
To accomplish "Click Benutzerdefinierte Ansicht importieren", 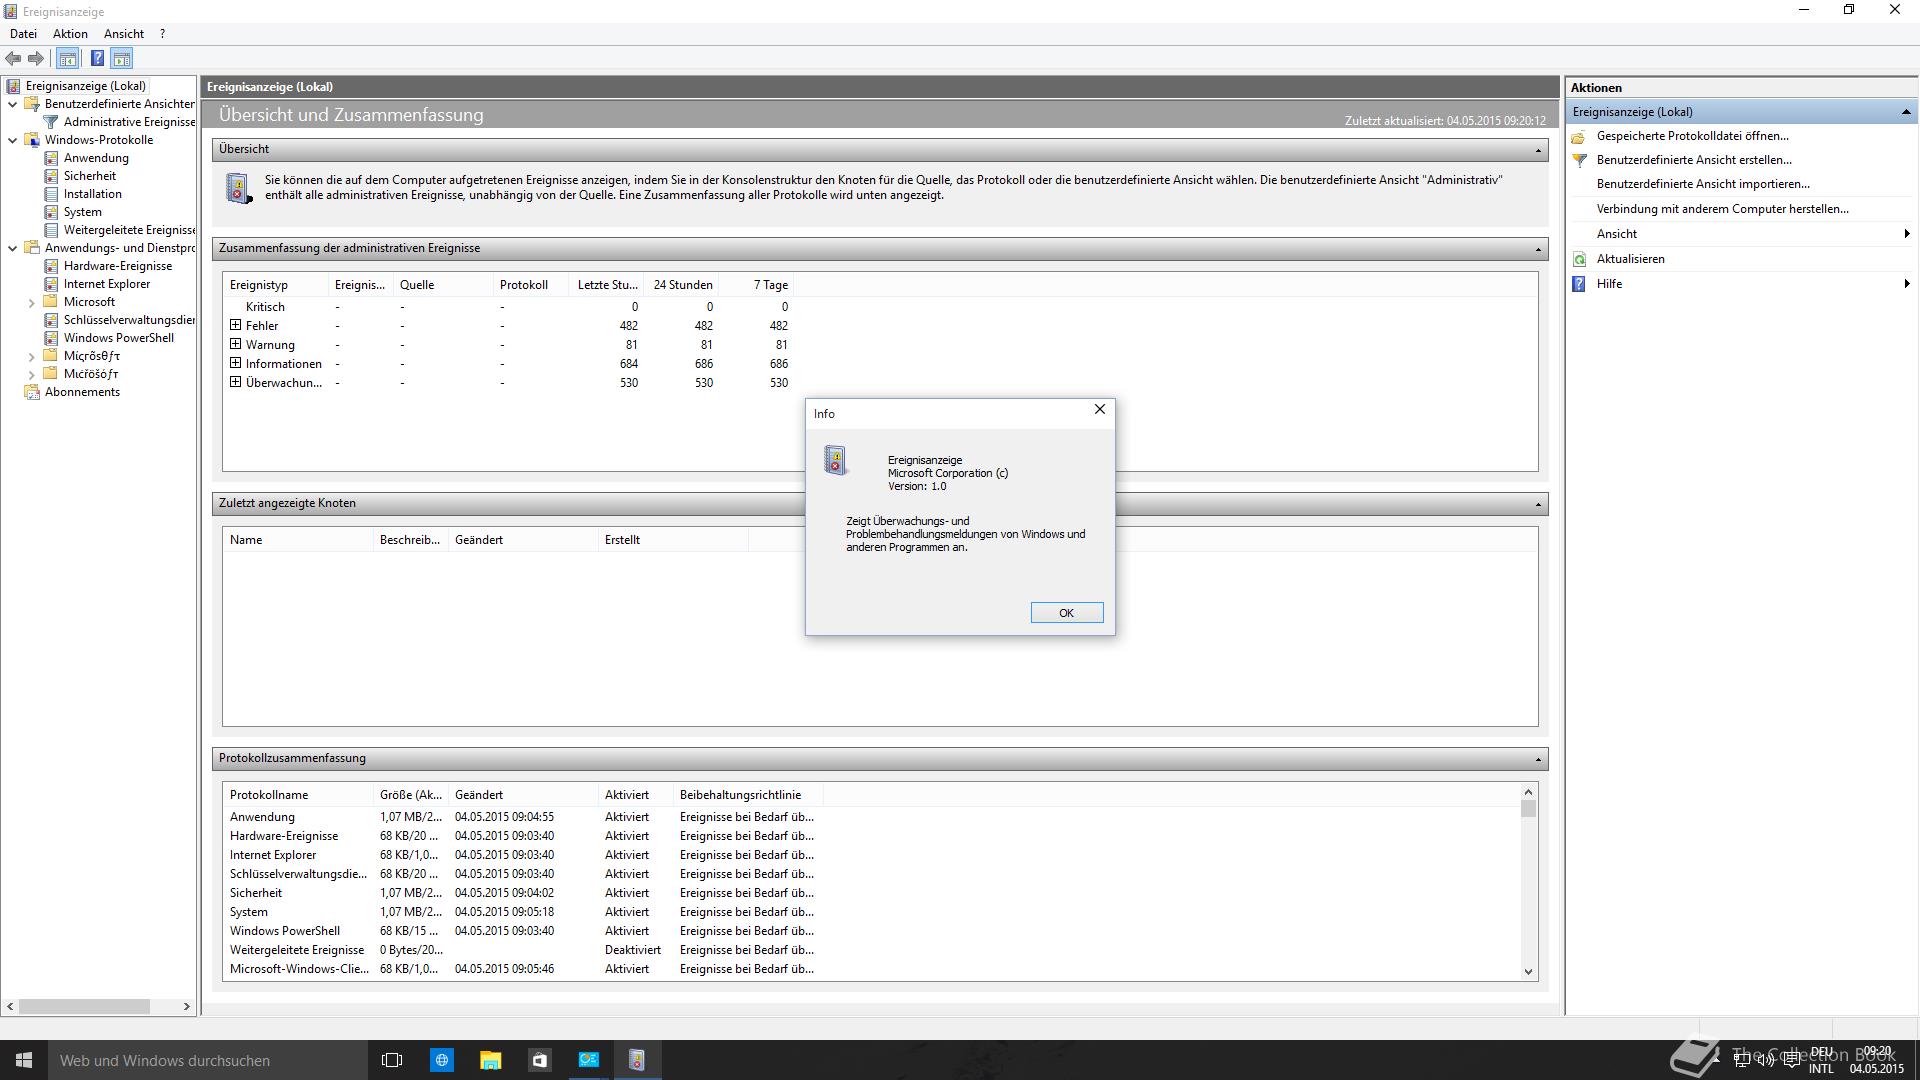I will 1703,184.
